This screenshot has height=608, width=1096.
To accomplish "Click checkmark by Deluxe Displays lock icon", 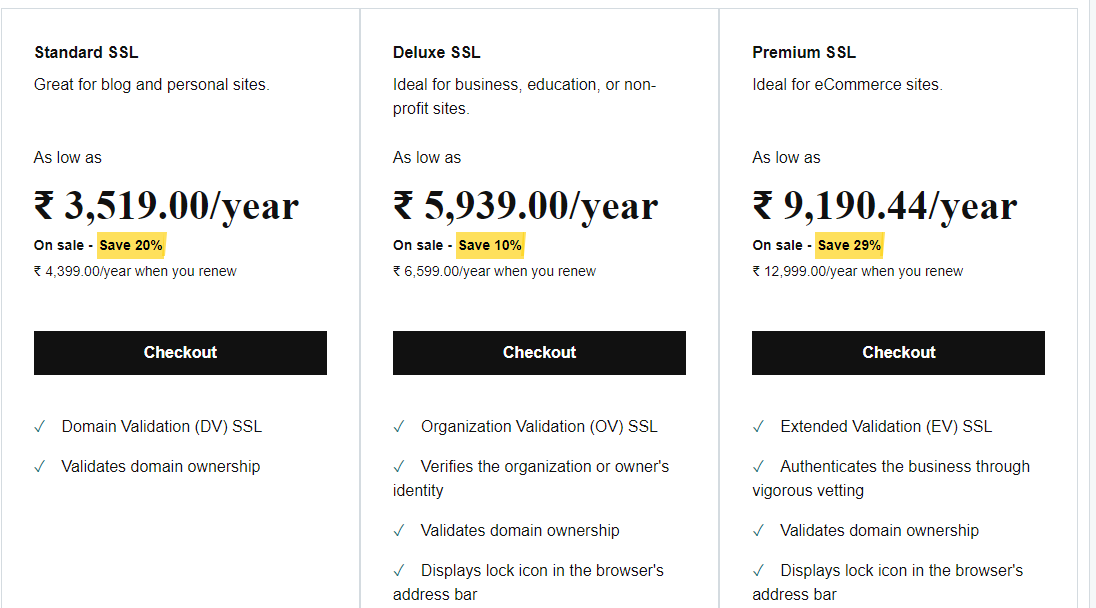I will pos(399,571).
